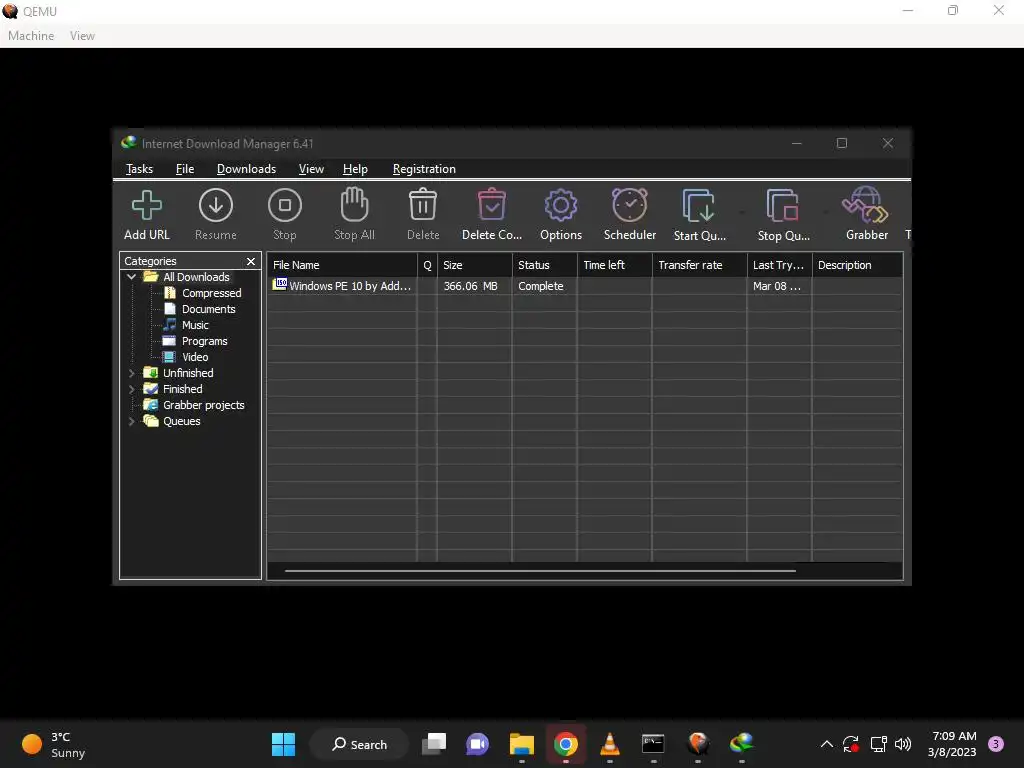Click the Mar 08 last try cell
The image size is (1024, 768).
point(776,286)
